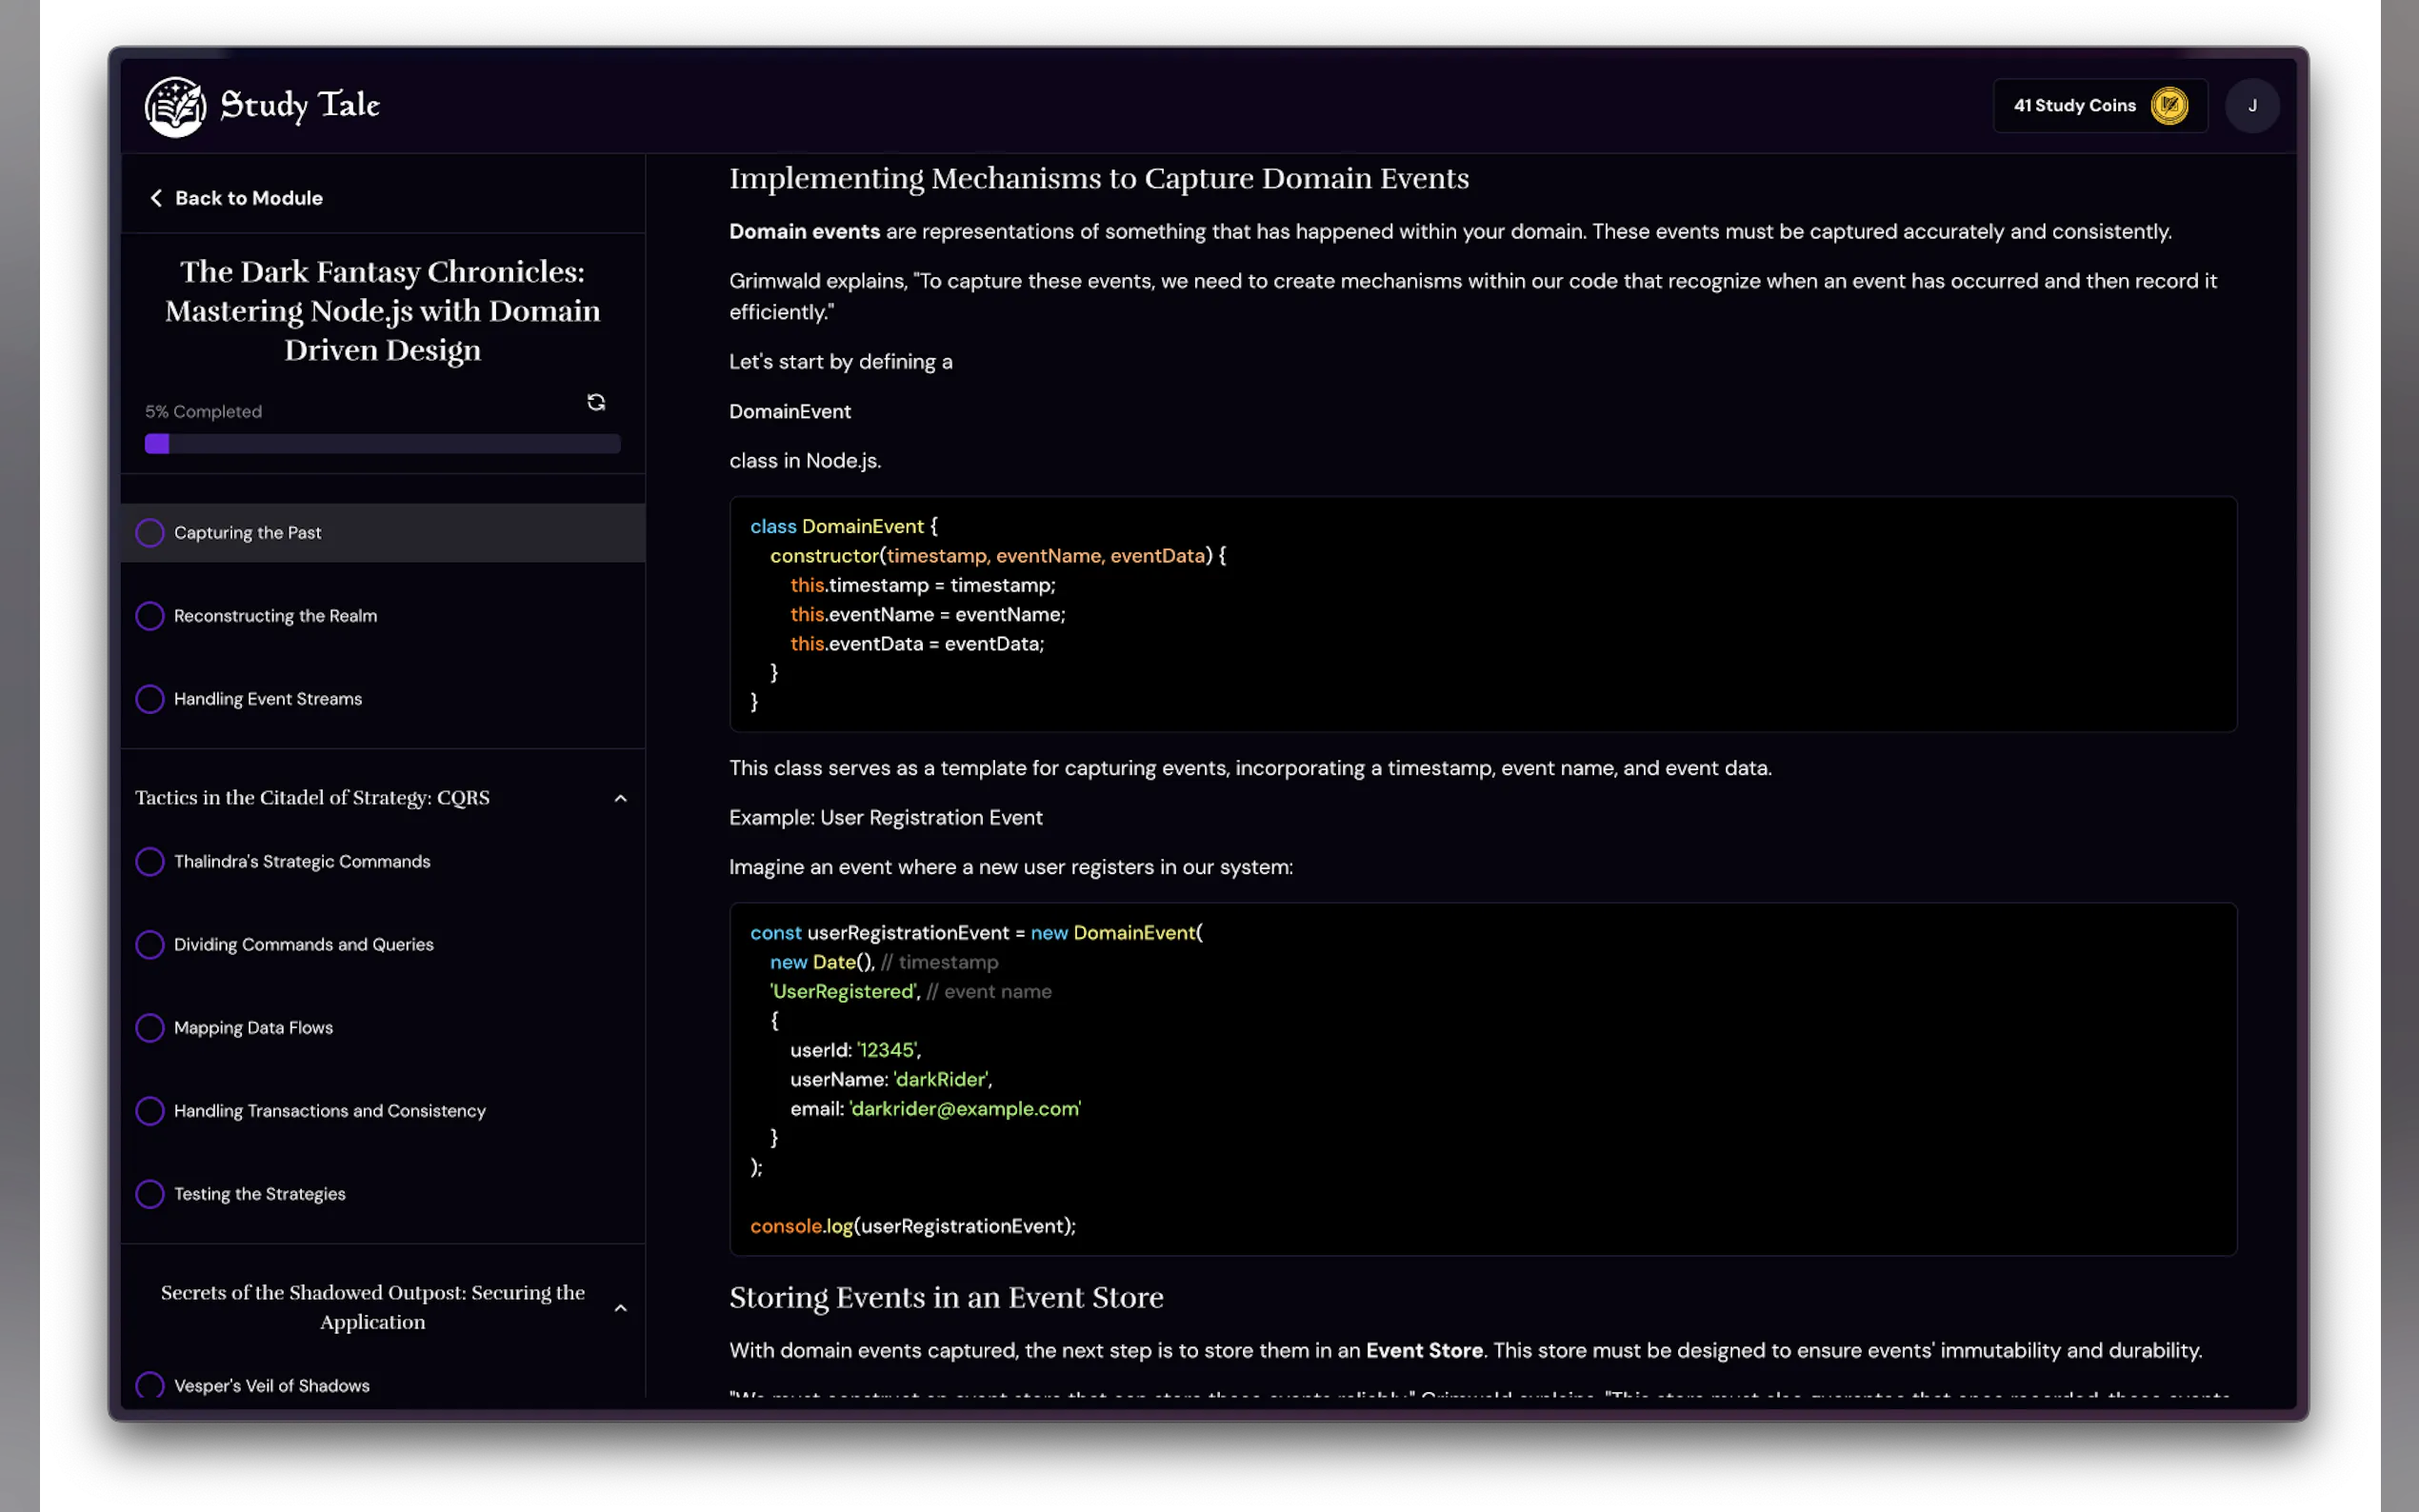Open the J user avatar menu
Image resolution: width=2419 pixels, height=1512 pixels.
[x=2251, y=106]
